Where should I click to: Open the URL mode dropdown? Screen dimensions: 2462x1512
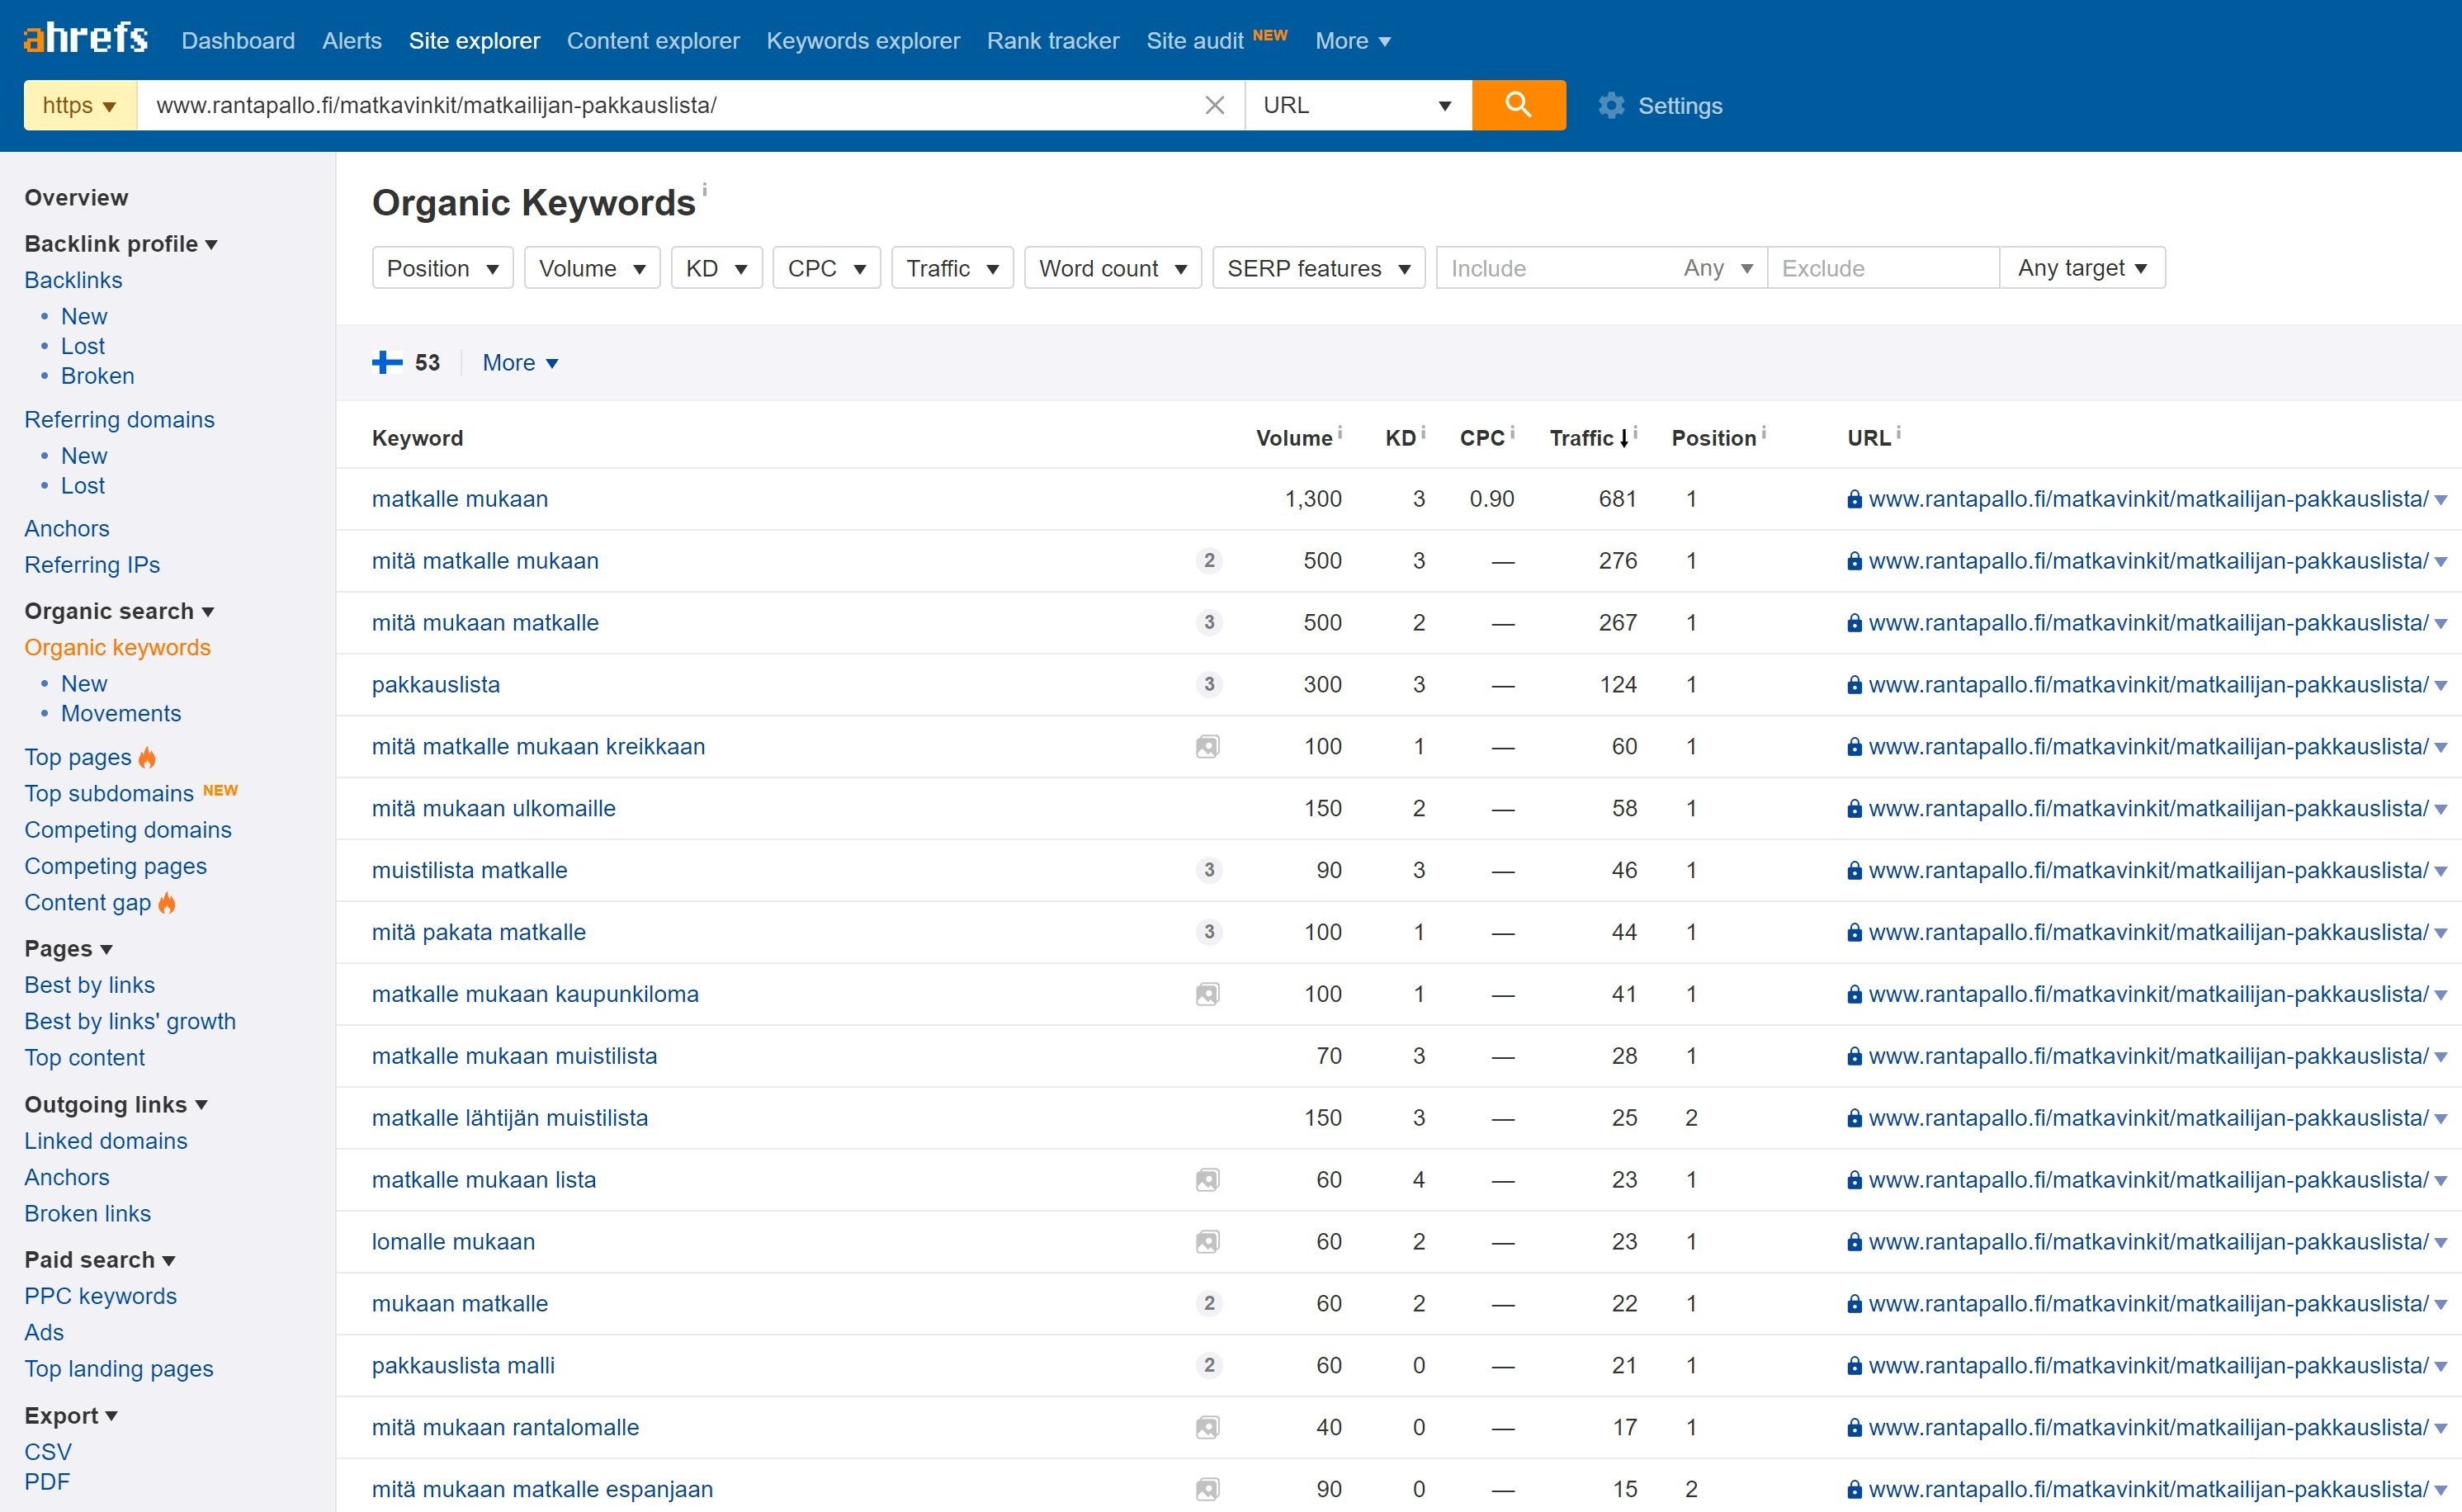coord(1358,105)
